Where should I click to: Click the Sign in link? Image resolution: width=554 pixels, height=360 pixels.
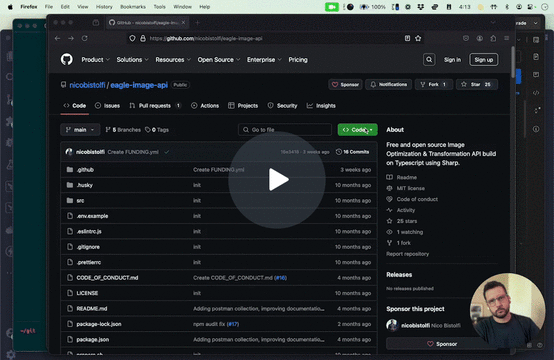tap(452, 60)
